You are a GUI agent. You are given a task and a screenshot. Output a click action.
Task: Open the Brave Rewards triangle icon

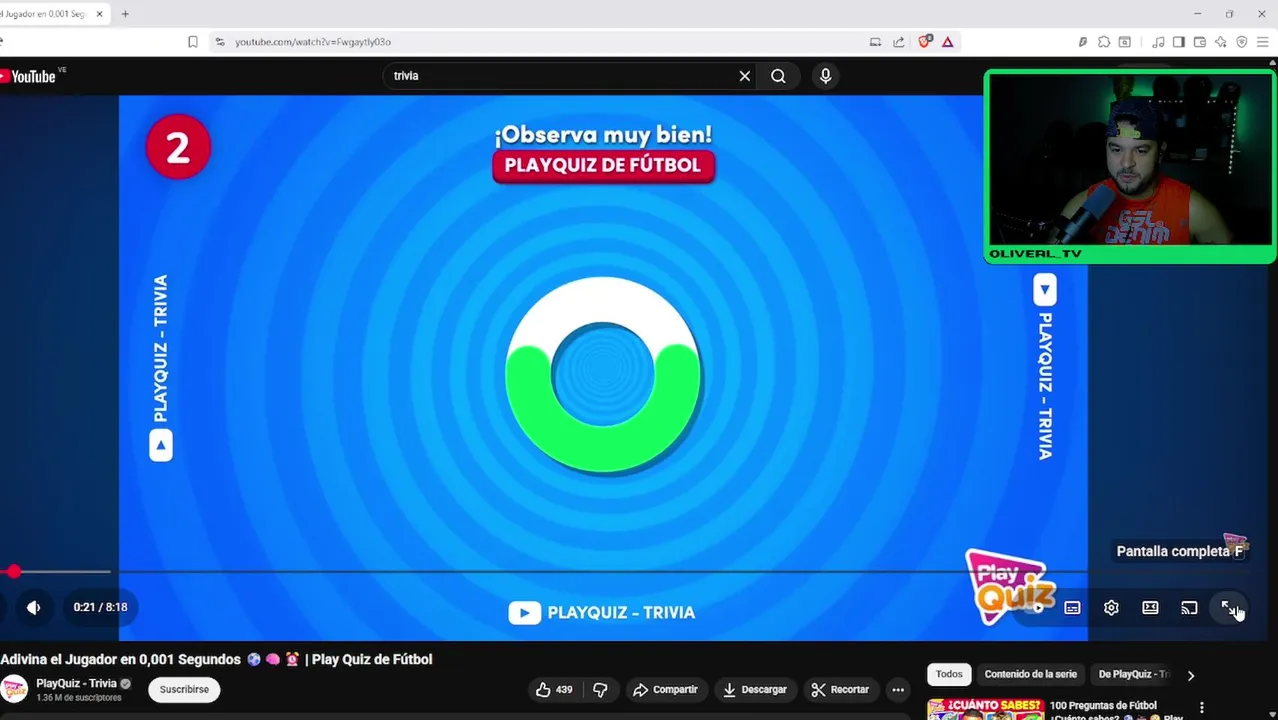point(947,42)
